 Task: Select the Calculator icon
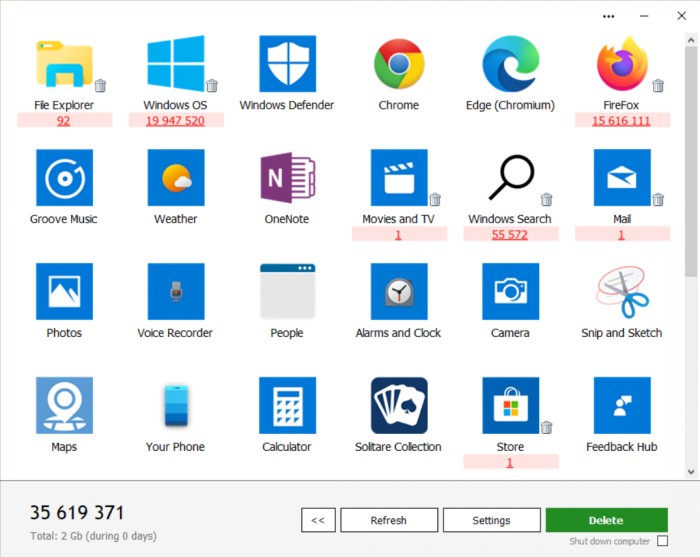(x=288, y=405)
